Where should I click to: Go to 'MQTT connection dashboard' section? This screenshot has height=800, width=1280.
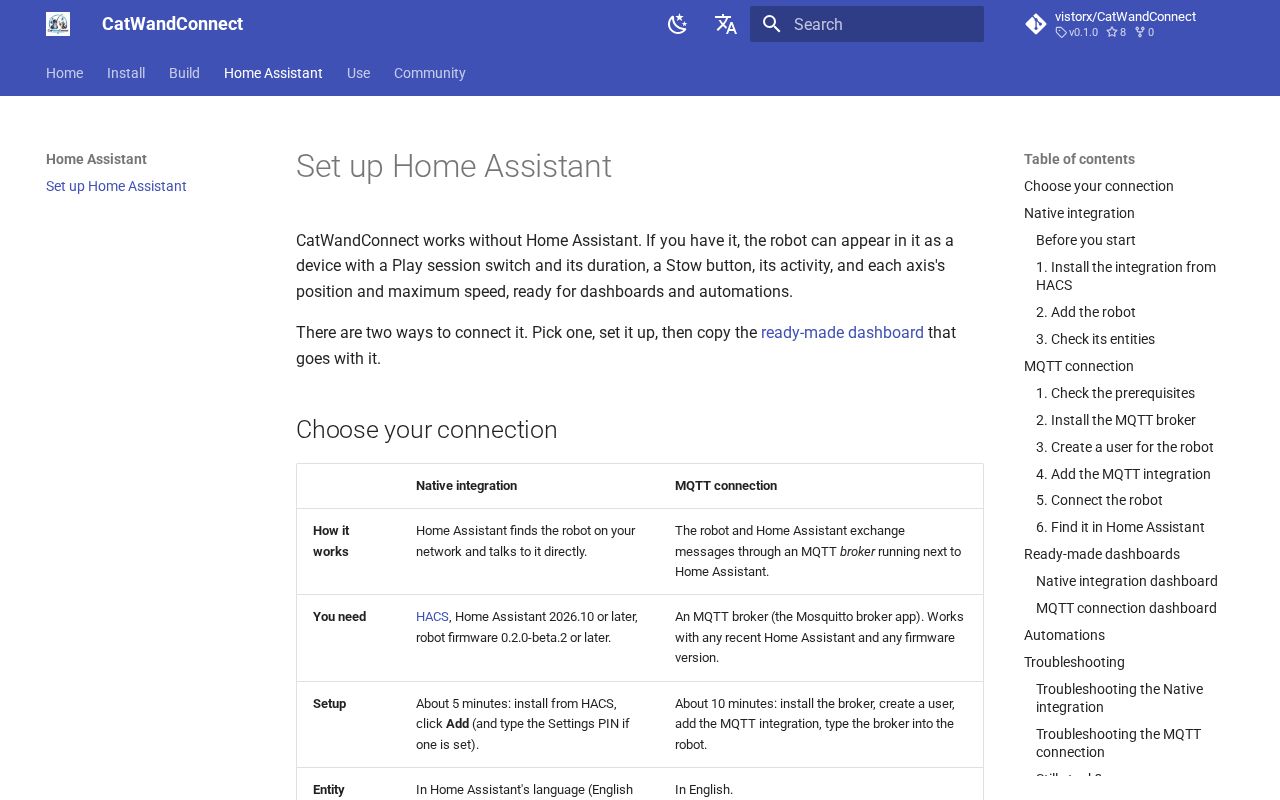tap(1126, 608)
